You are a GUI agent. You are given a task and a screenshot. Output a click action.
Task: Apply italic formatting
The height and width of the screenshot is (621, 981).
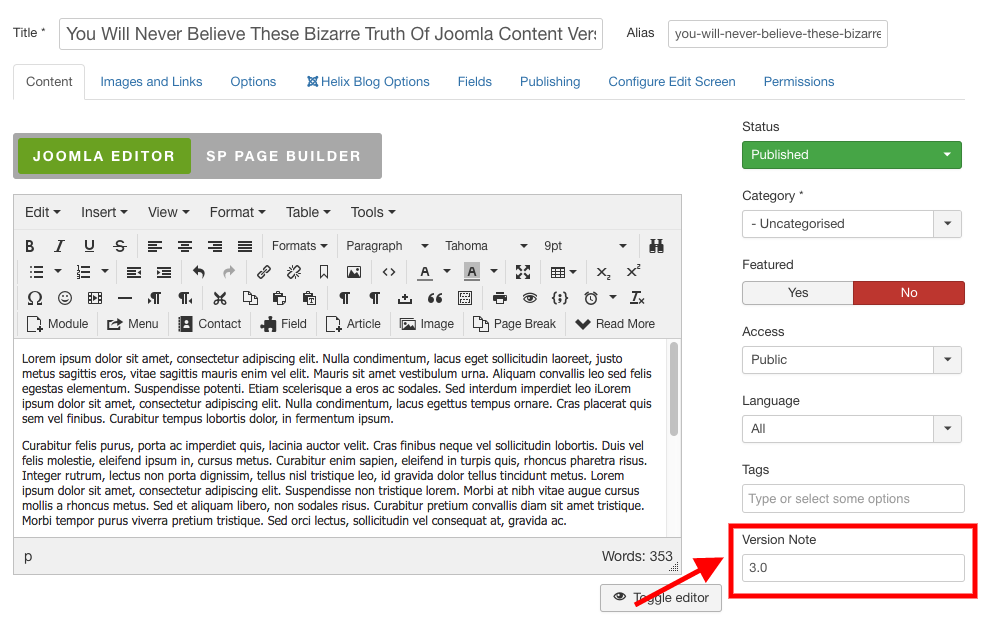[x=58, y=245]
